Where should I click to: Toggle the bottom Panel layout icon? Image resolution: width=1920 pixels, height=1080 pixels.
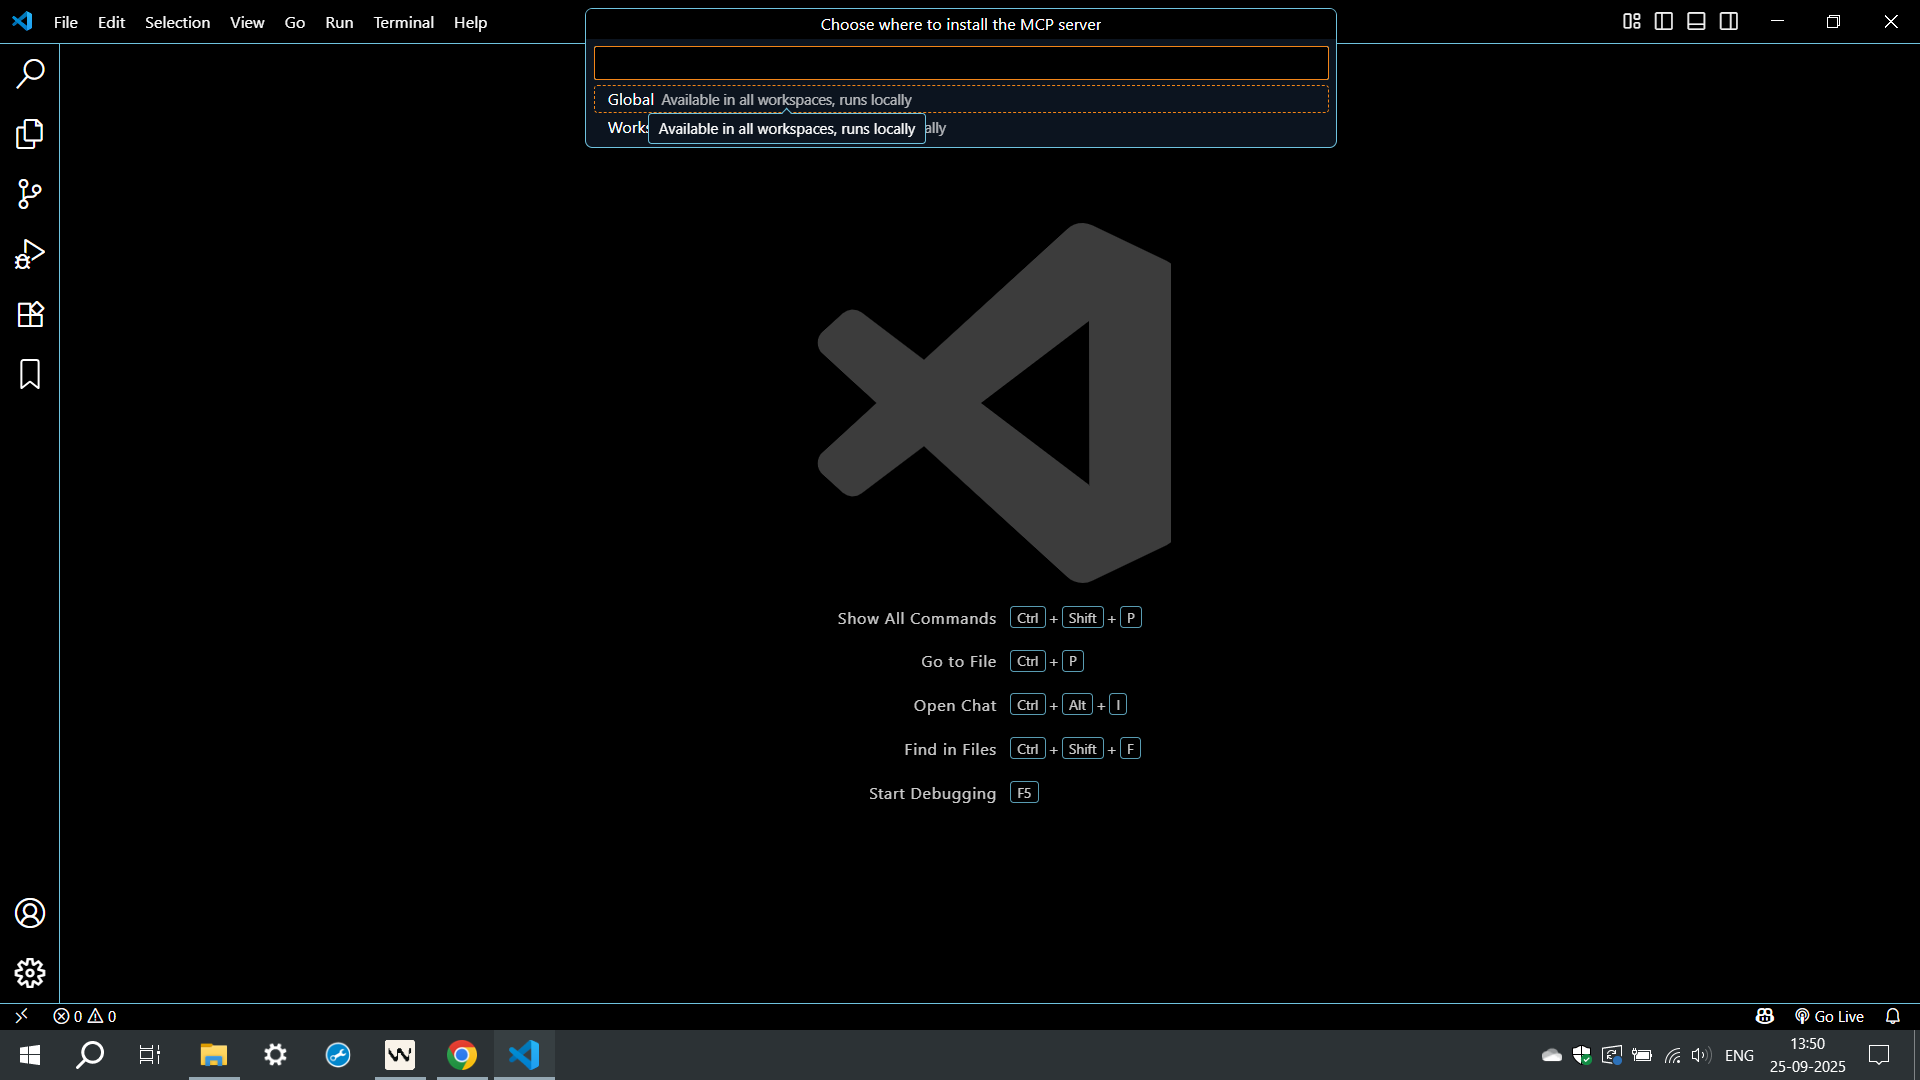point(1696,22)
